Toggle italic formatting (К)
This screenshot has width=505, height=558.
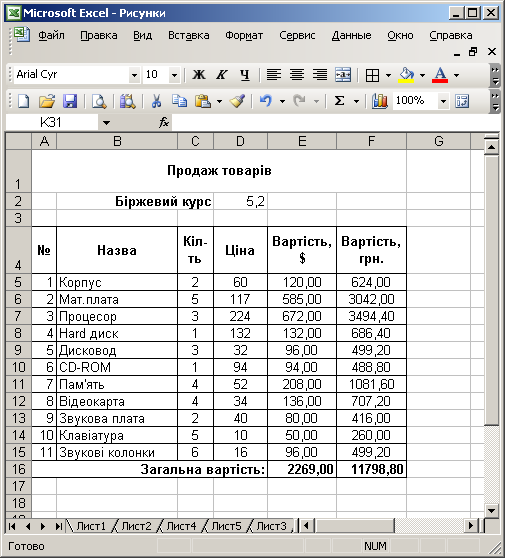[222, 75]
